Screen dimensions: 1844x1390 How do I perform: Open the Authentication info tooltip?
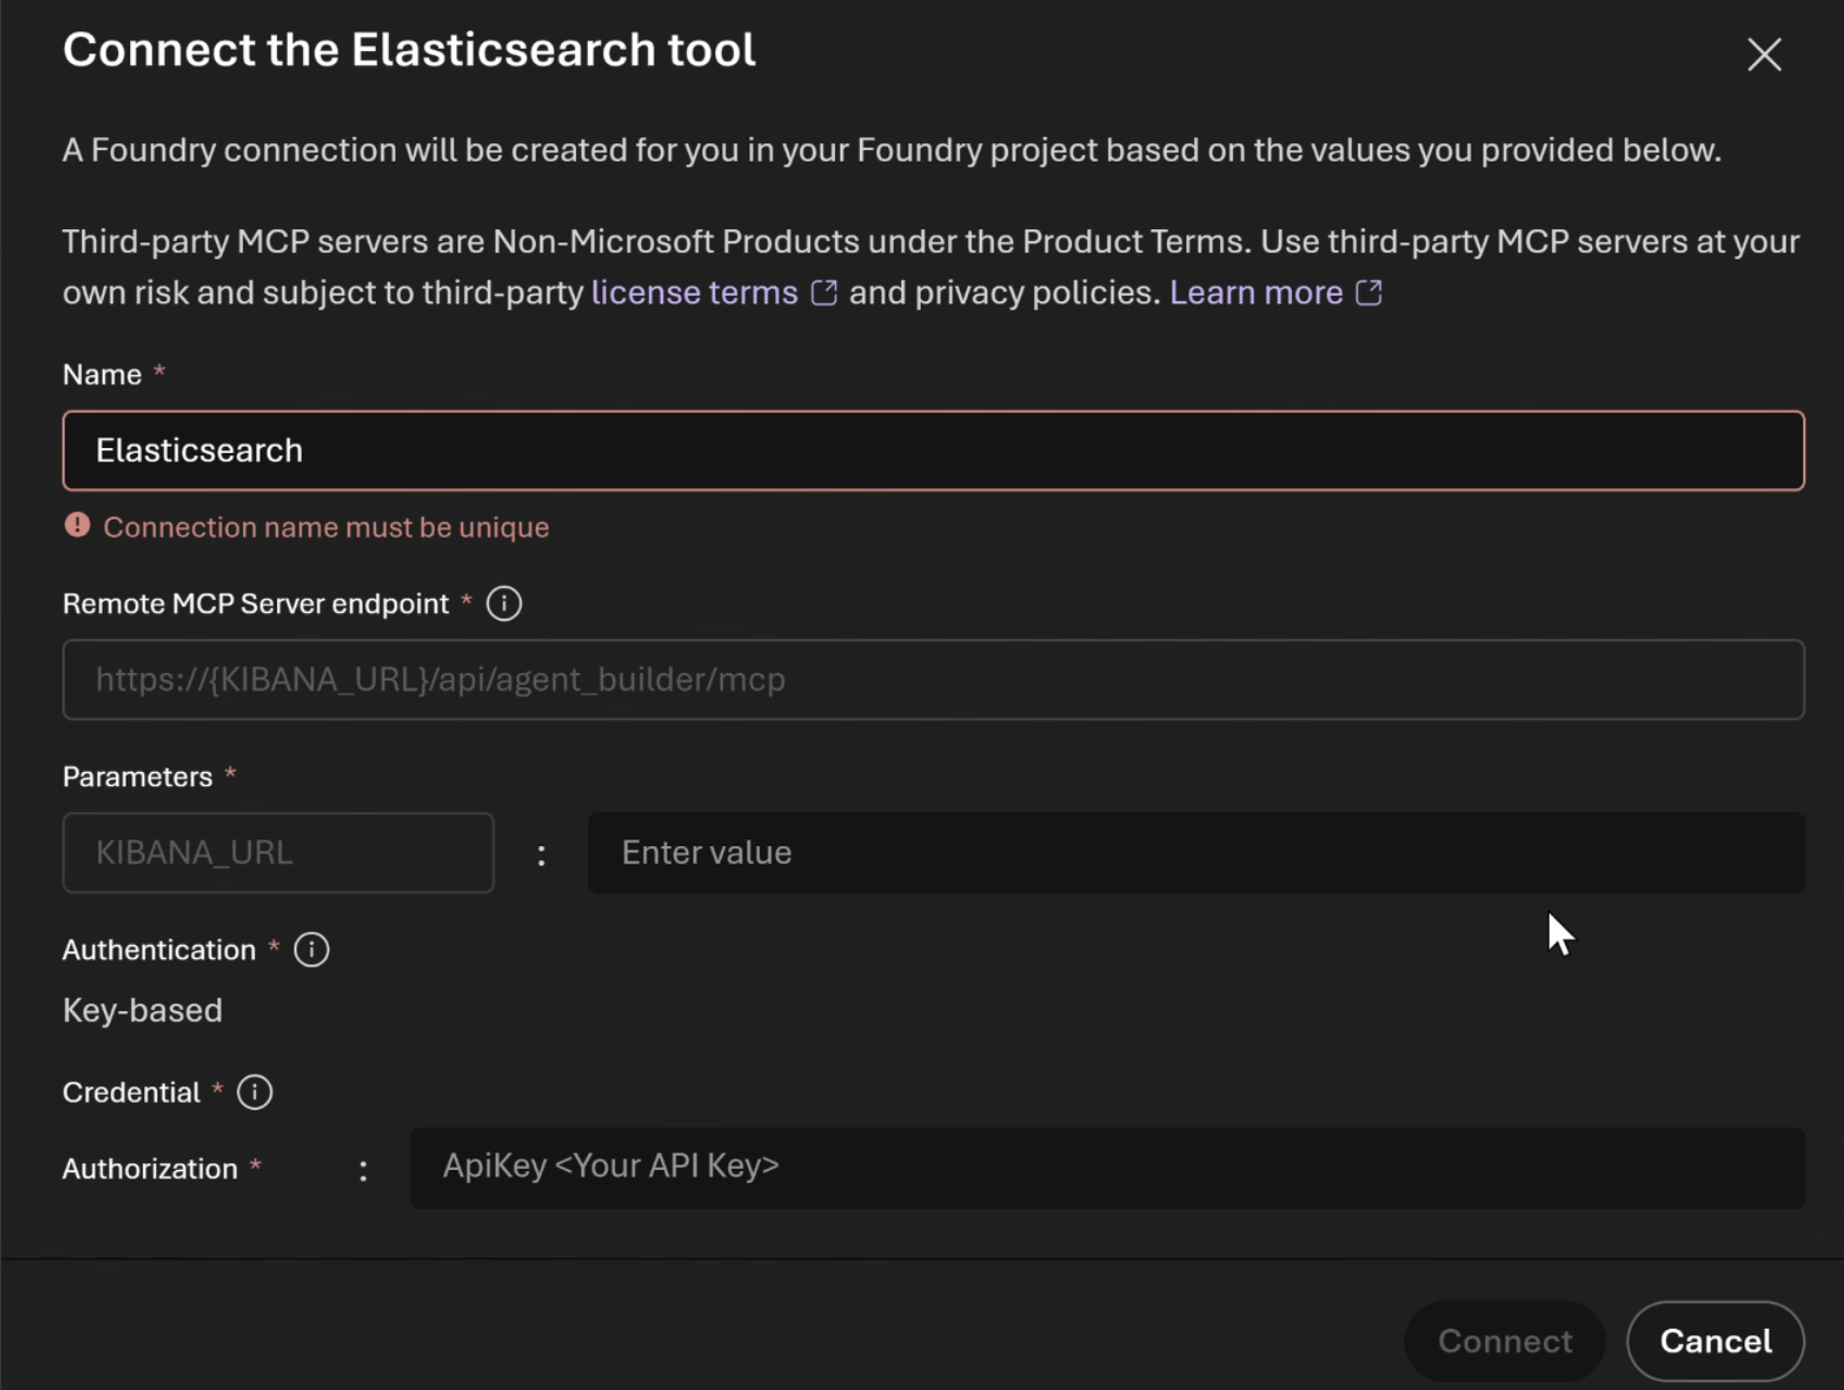311,950
